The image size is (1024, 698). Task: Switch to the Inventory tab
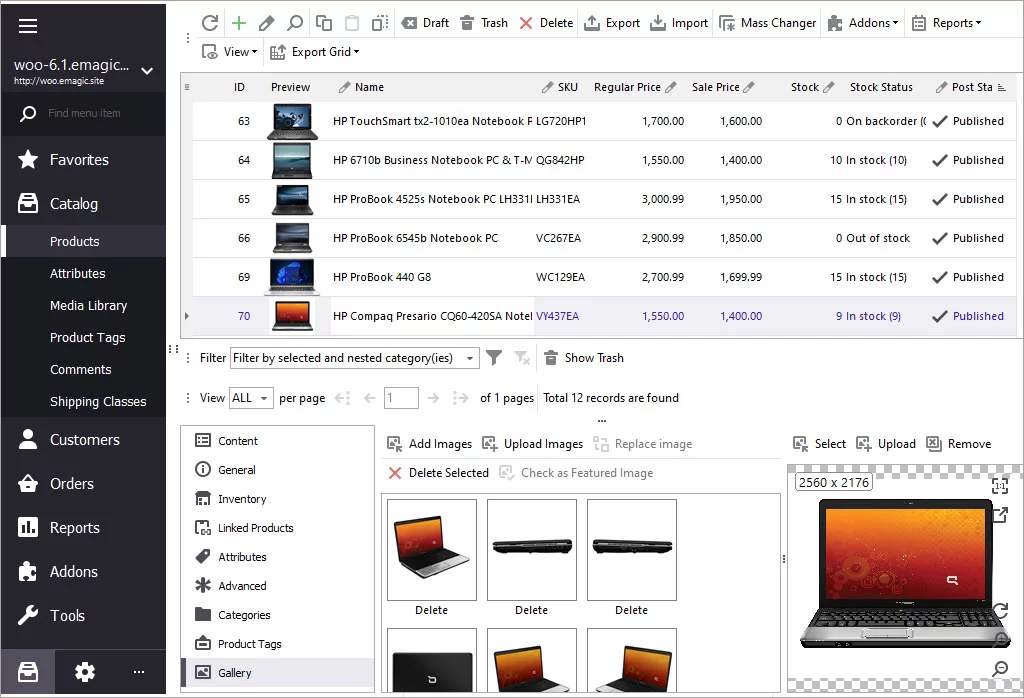tap(242, 499)
